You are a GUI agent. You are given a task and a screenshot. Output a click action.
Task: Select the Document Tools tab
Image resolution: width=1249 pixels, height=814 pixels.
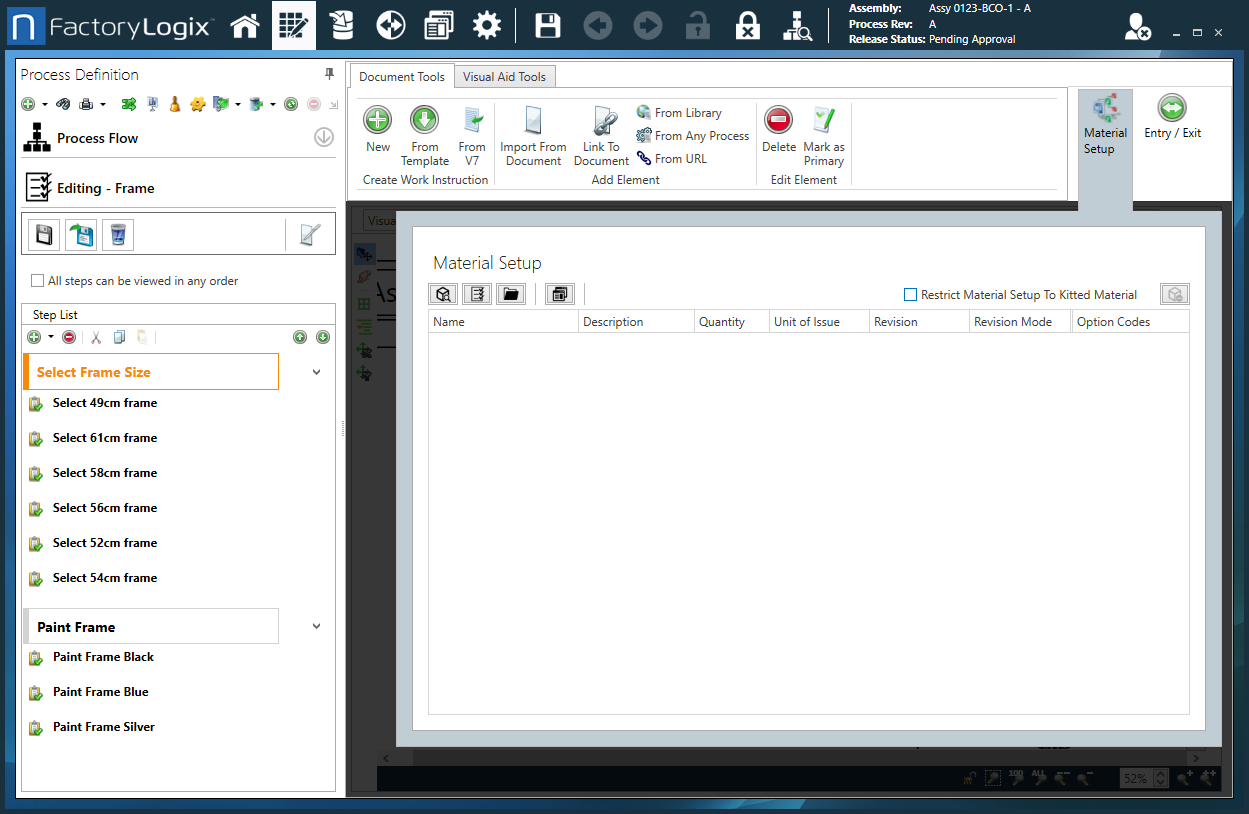point(402,76)
